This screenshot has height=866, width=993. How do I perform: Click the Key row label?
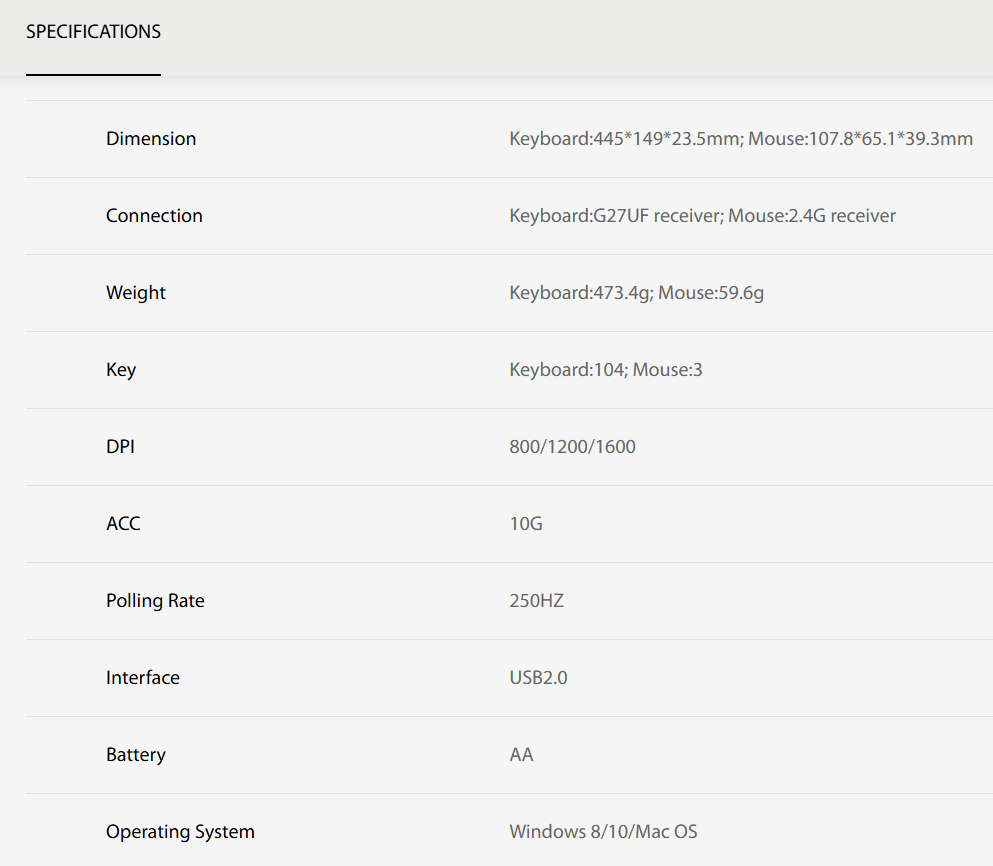click(x=121, y=370)
